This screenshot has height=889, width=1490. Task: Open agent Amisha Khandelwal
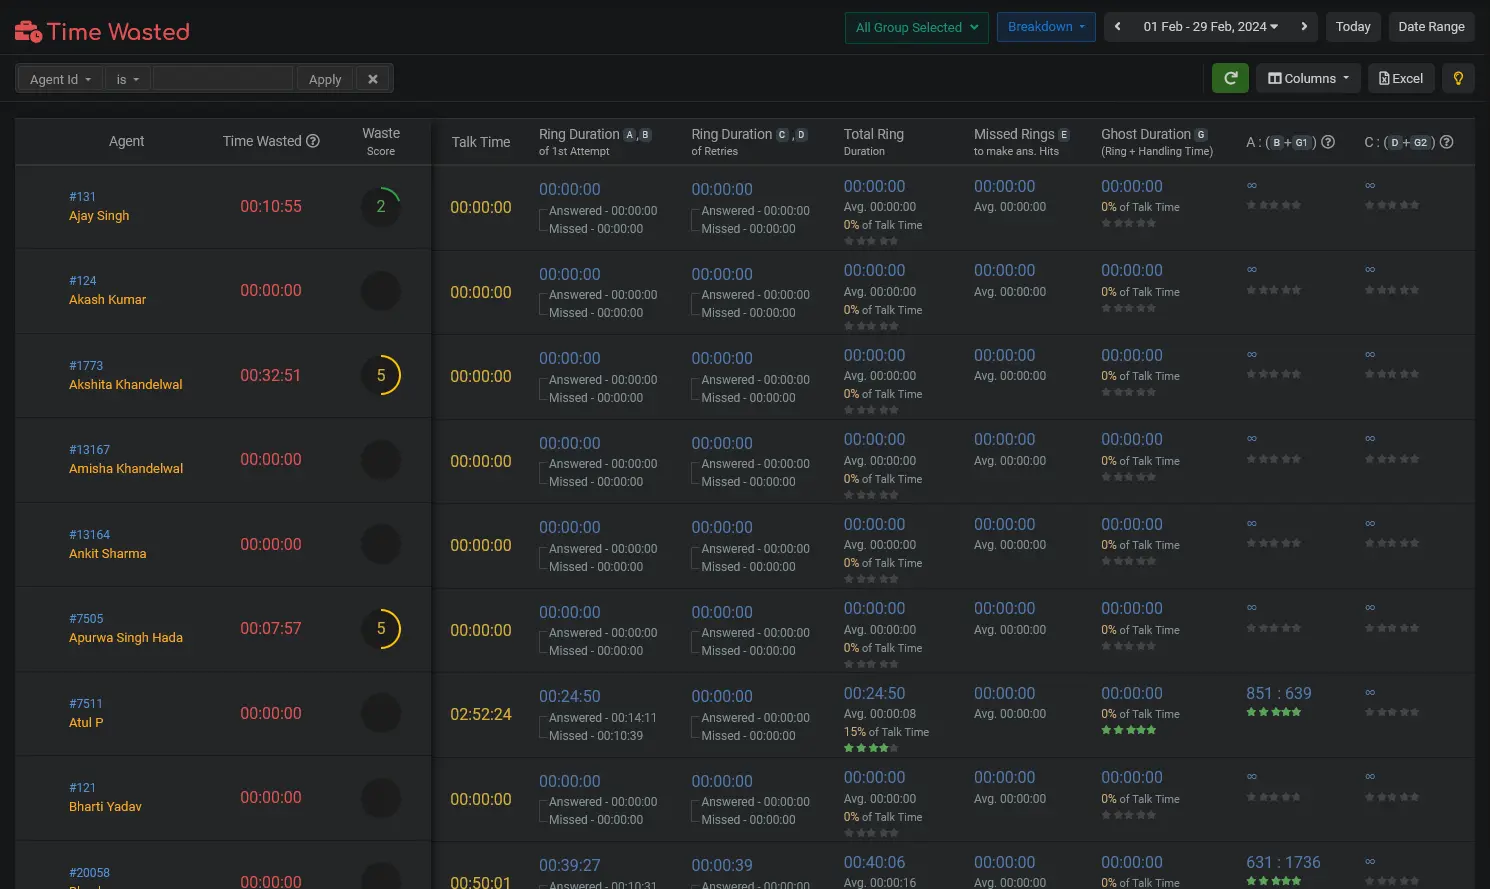[x=126, y=469]
